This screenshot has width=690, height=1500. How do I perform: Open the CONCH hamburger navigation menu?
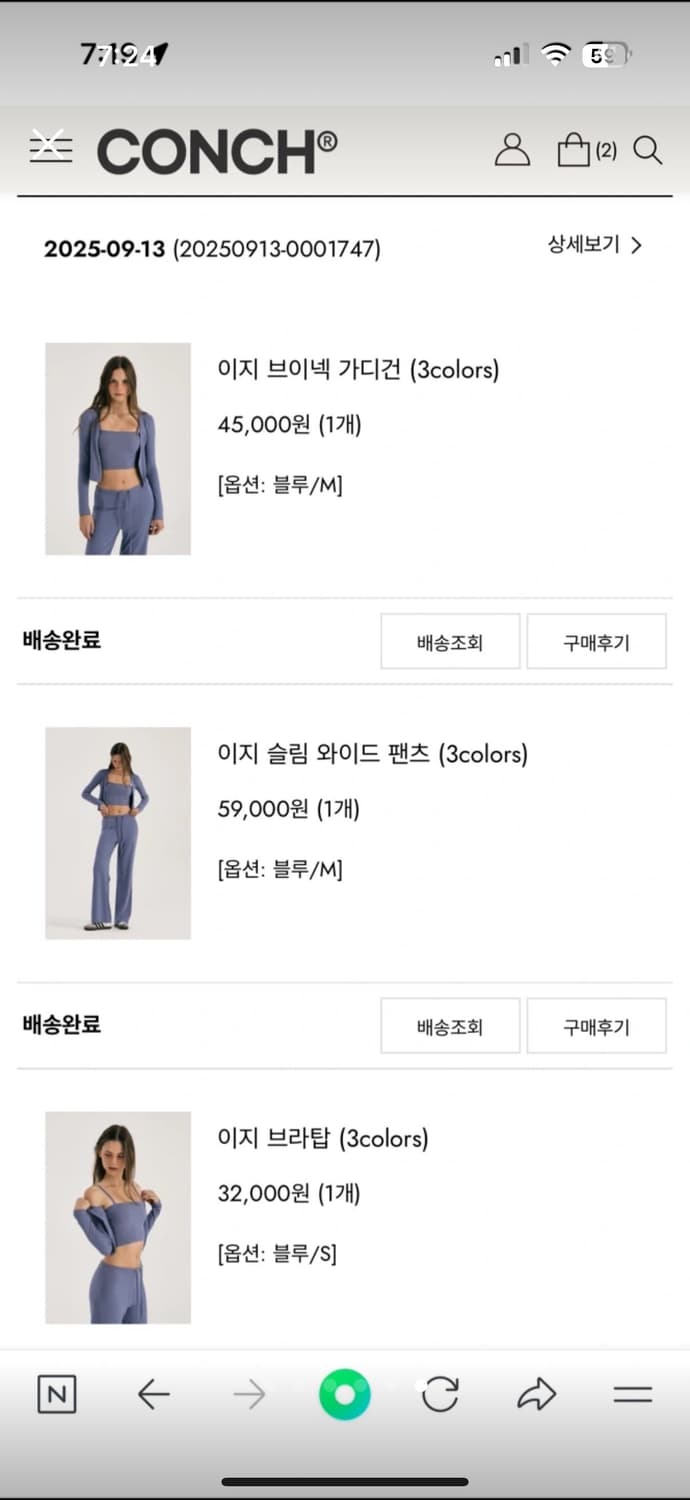pos(50,148)
